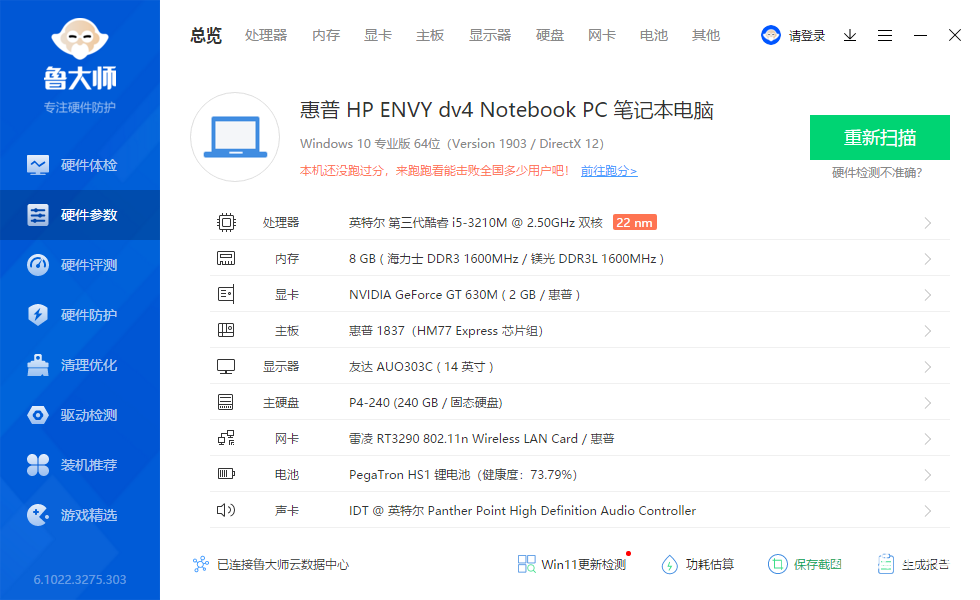Click the 电池 battery icon

point(226,474)
